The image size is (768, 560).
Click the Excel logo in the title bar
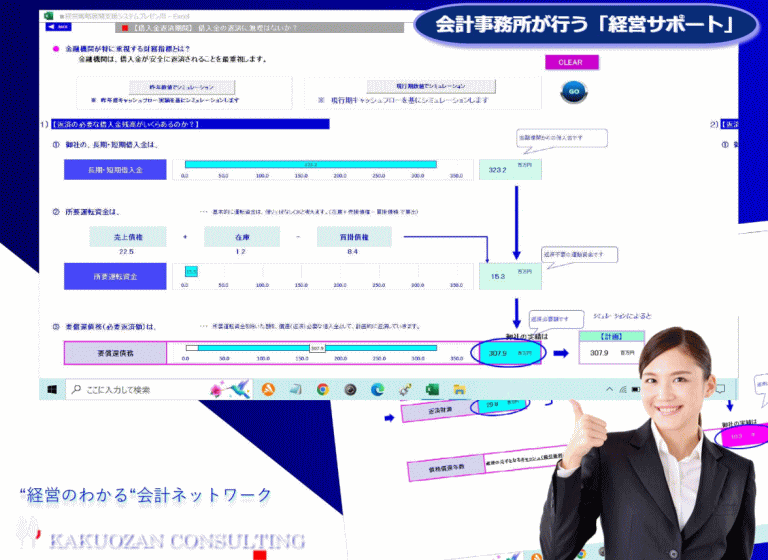click(x=49, y=16)
